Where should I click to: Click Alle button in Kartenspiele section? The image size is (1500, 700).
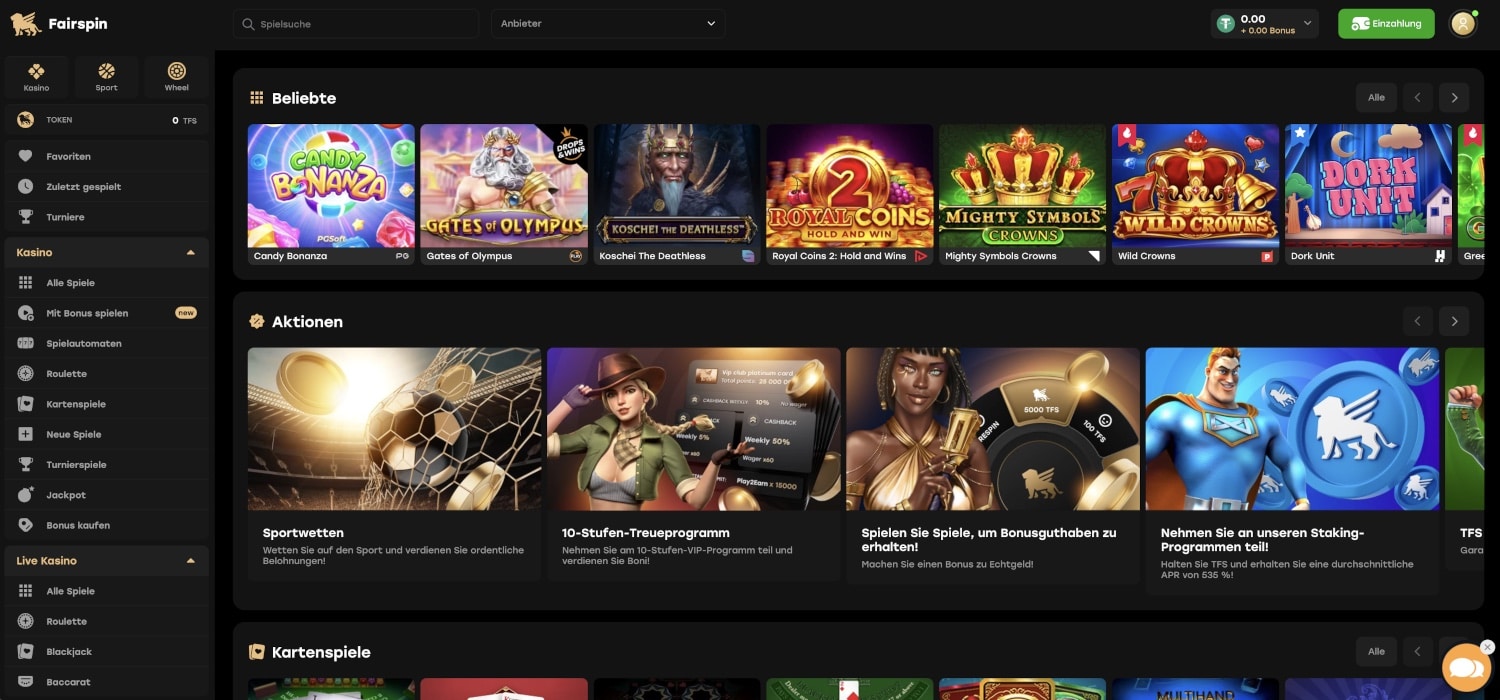pos(1376,651)
